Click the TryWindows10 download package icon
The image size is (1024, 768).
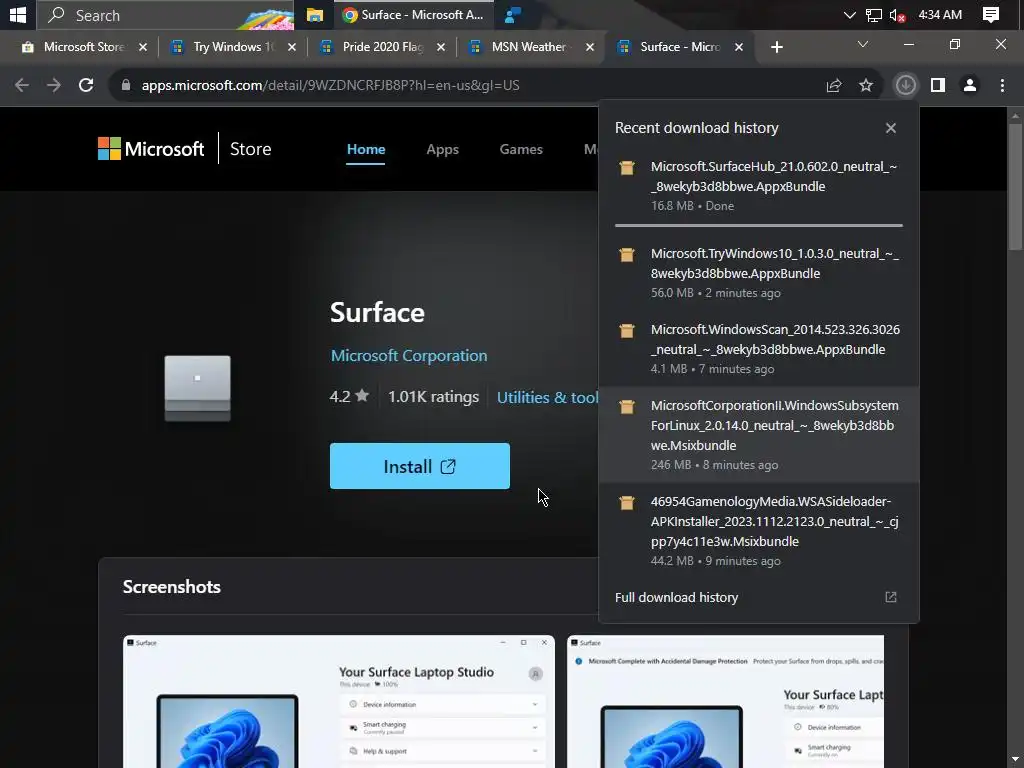[627, 255]
